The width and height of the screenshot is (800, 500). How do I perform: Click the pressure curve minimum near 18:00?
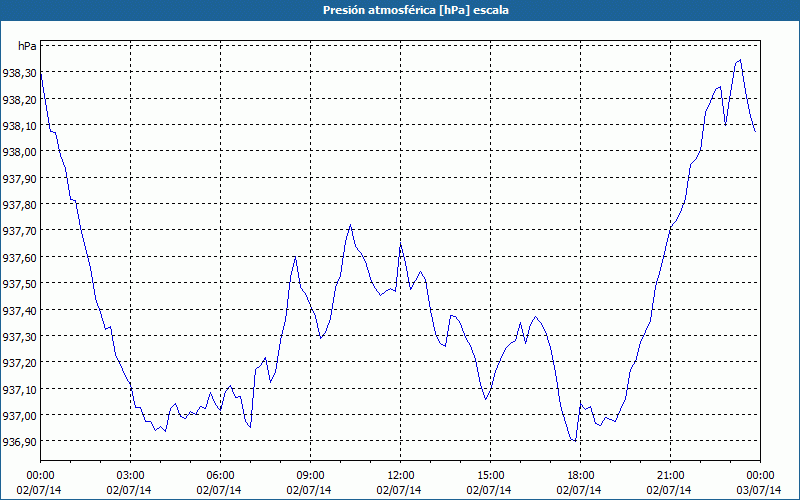(575, 440)
